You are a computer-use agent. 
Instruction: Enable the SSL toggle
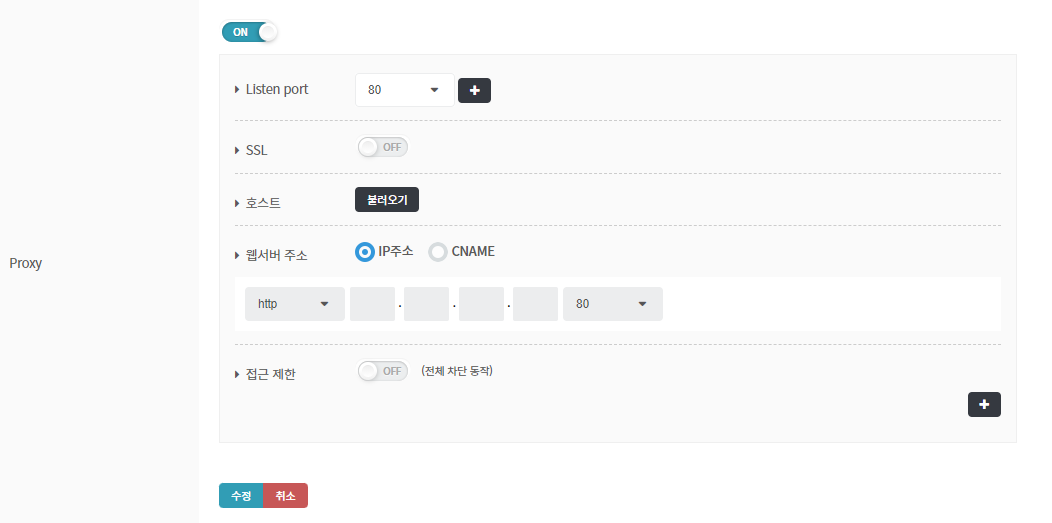click(383, 147)
